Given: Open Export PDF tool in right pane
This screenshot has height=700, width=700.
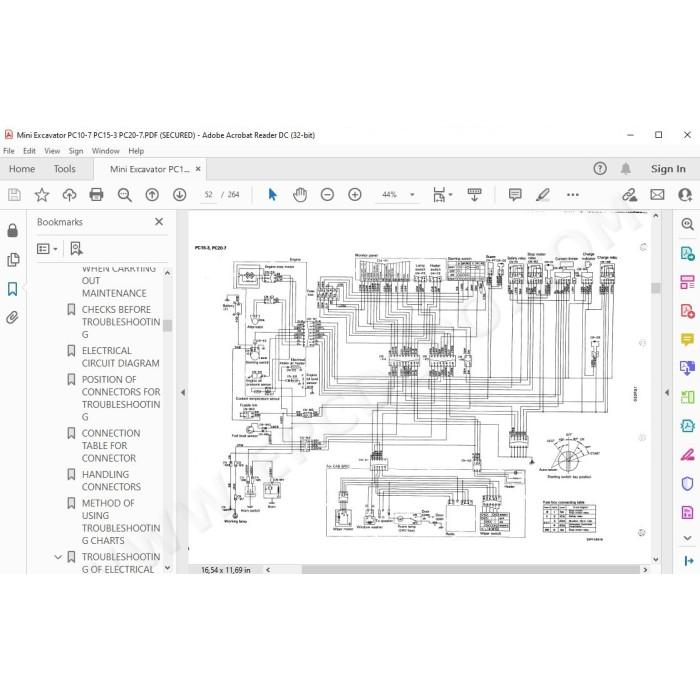Looking at the screenshot, I should [687, 253].
